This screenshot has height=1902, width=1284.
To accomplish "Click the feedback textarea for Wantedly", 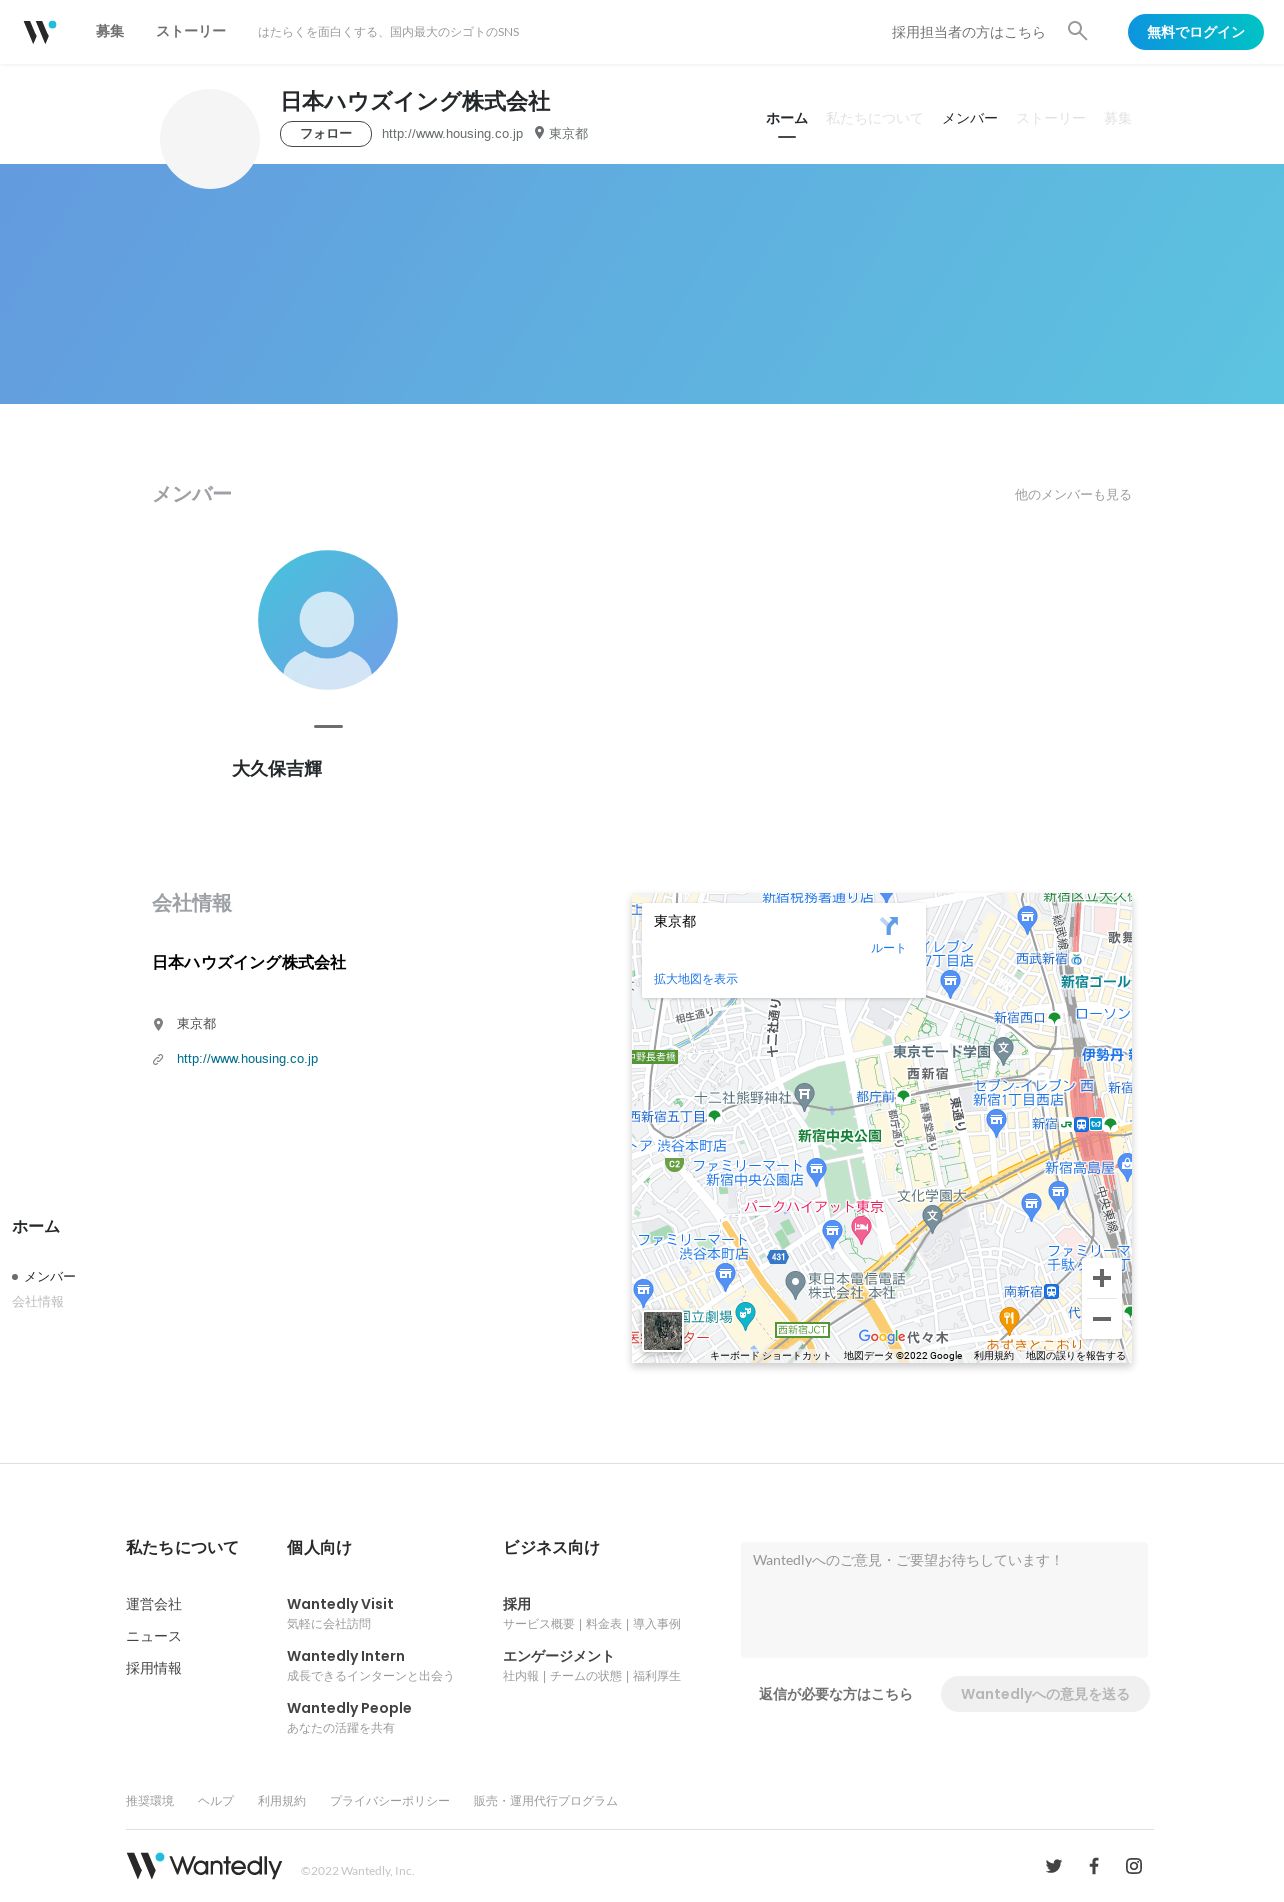I will 944,1600.
